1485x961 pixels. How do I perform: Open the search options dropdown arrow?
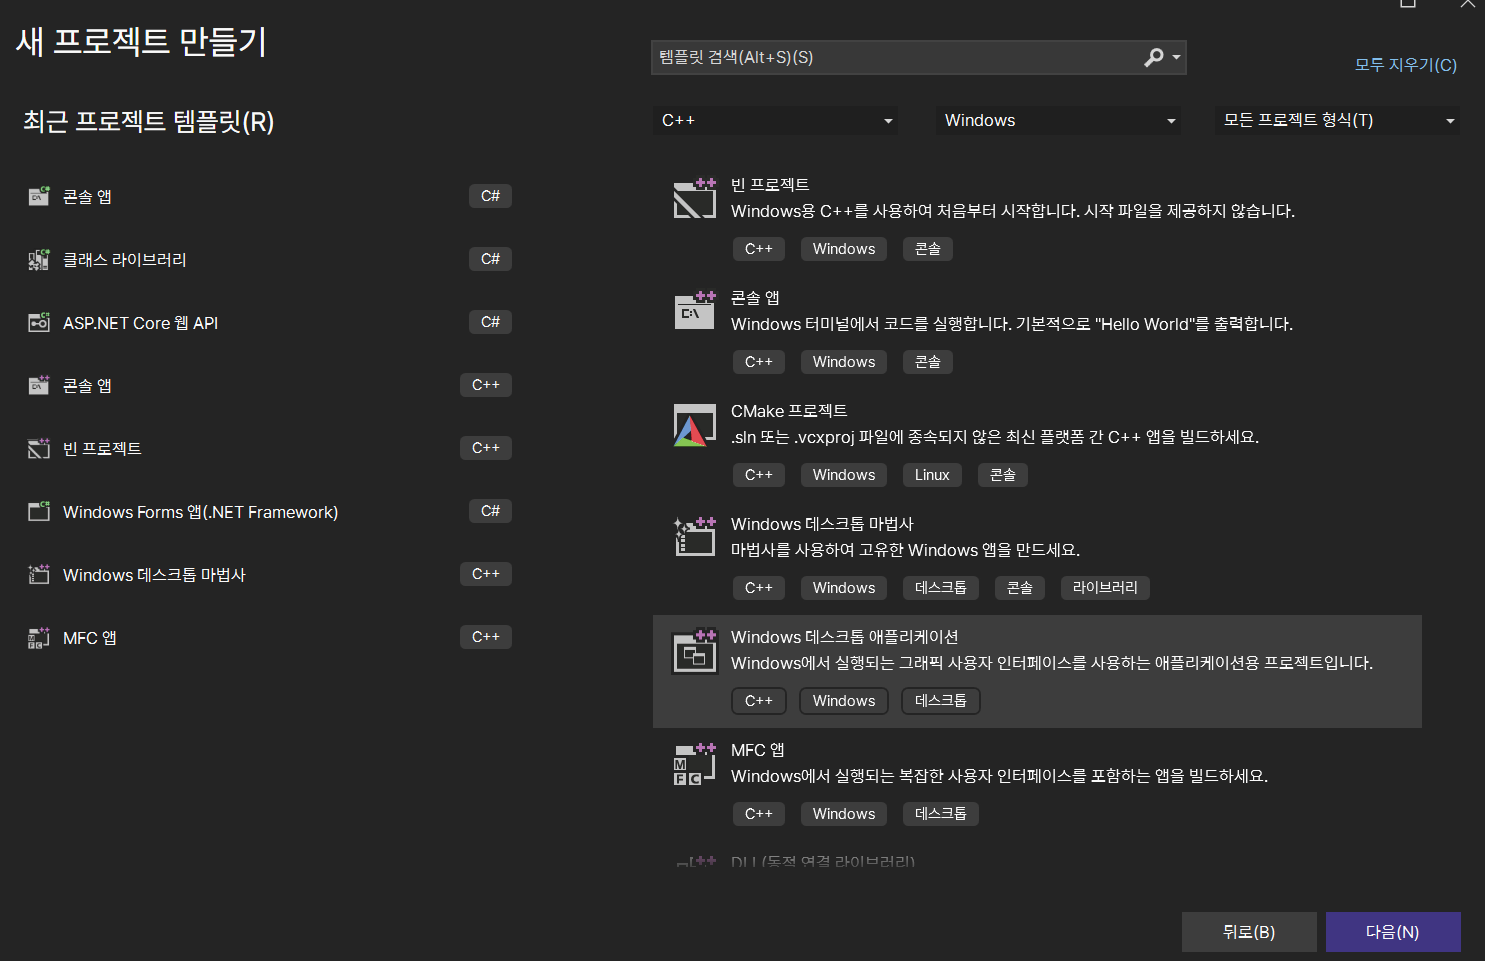tap(1177, 58)
